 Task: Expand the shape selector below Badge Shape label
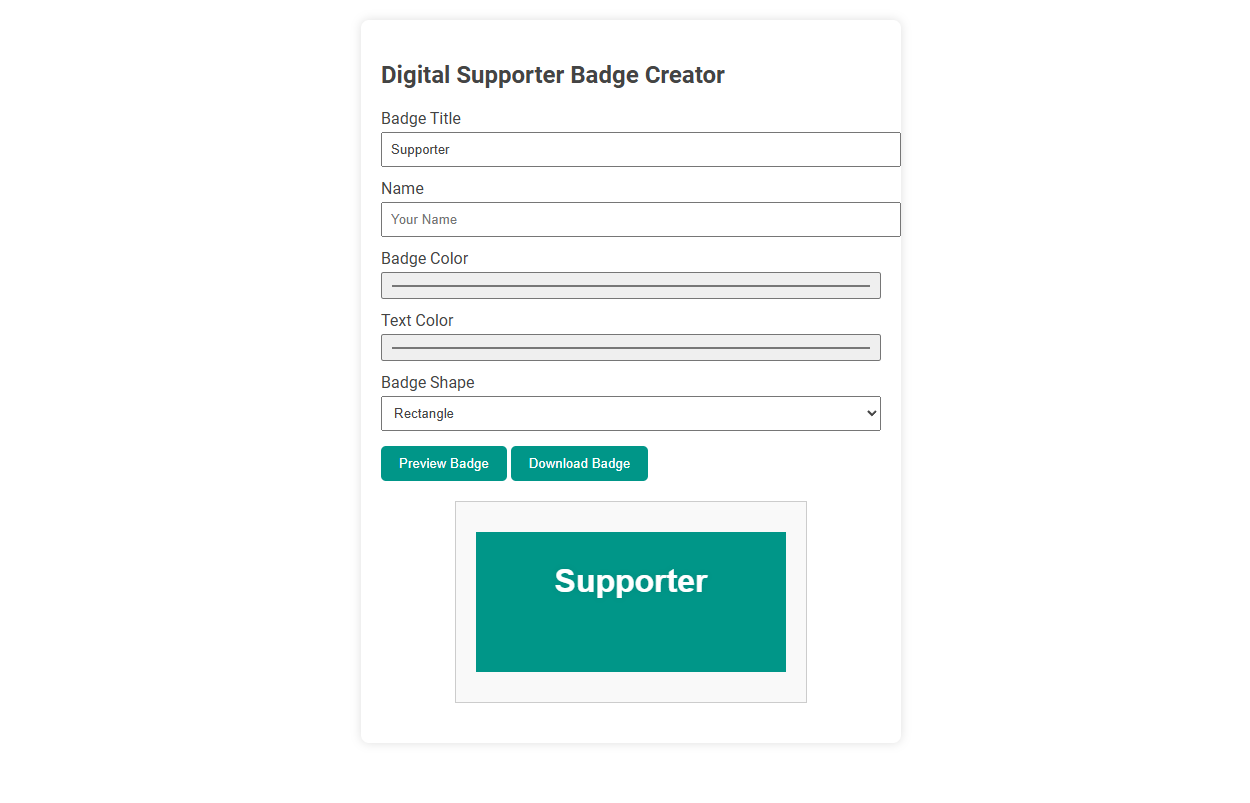tap(630, 413)
